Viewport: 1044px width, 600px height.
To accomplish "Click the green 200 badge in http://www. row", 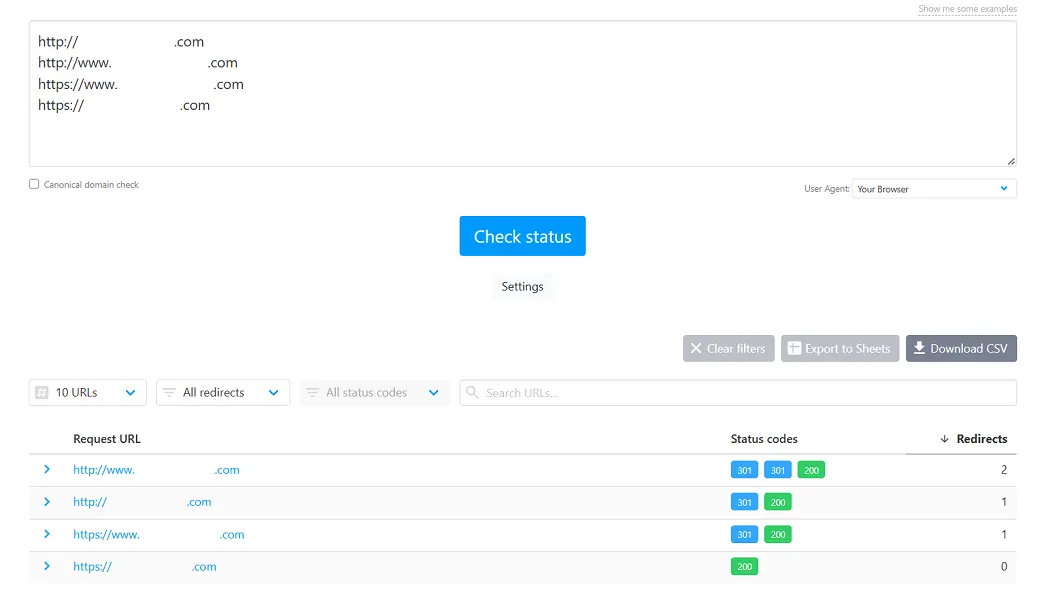I will pos(811,470).
